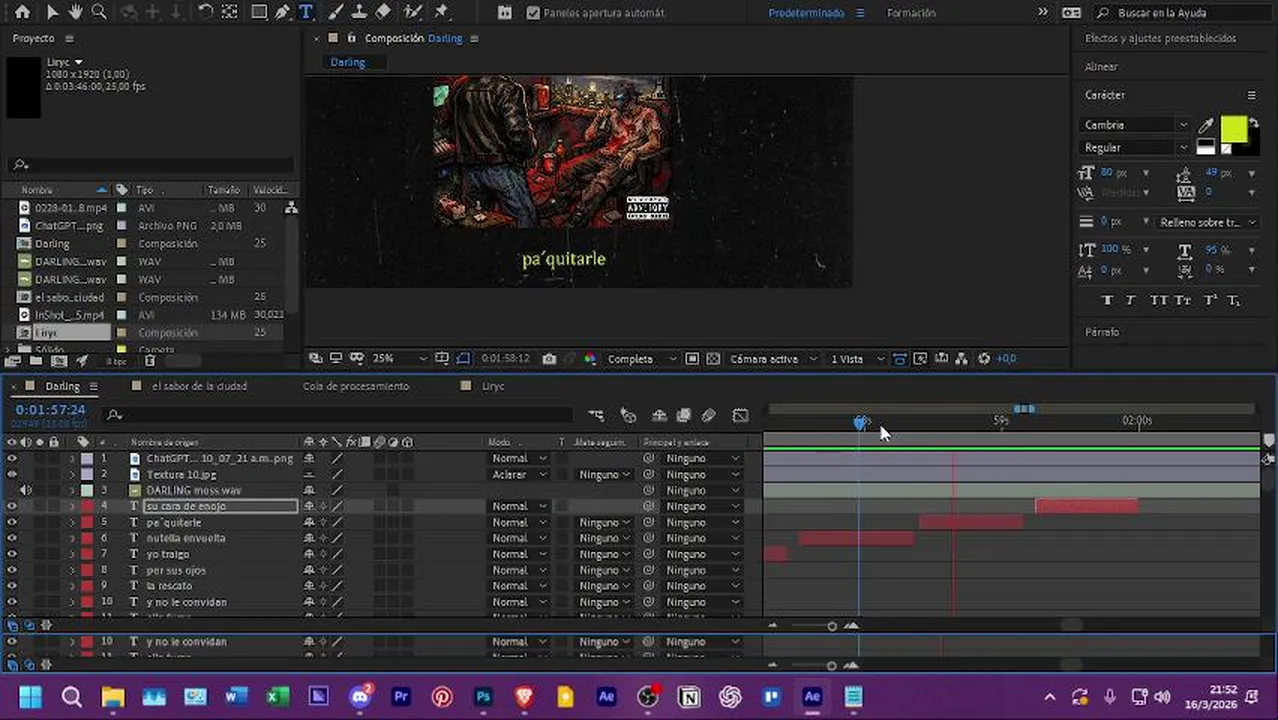Click the yellow-green fill color swatch

(x=1233, y=130)
